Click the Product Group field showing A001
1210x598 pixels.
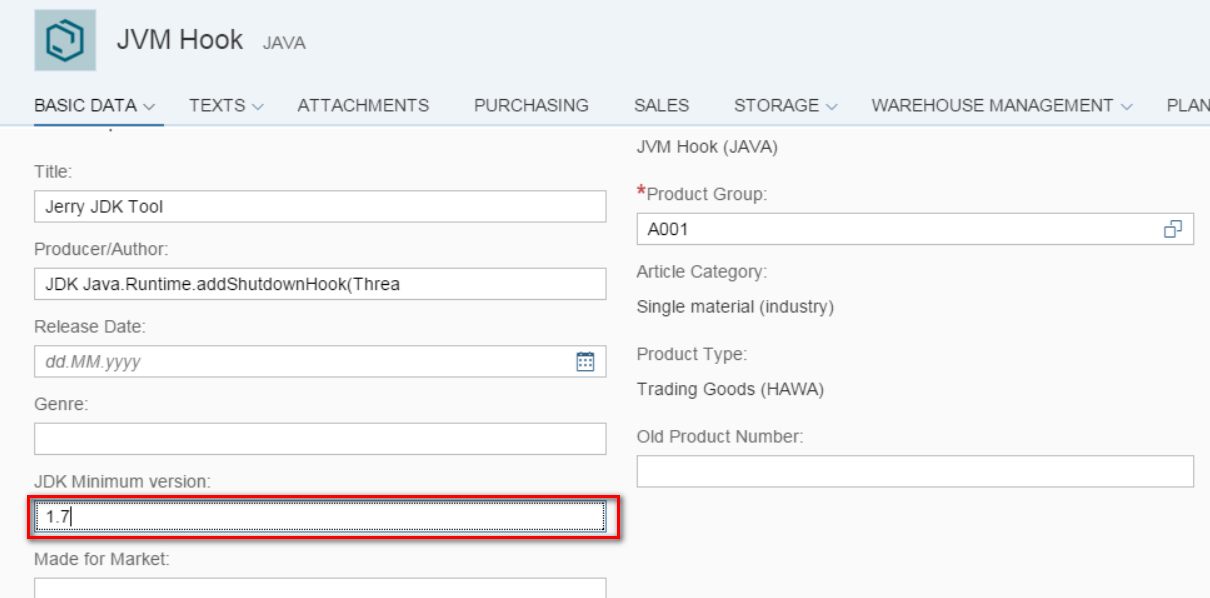(x=898, y=229)
